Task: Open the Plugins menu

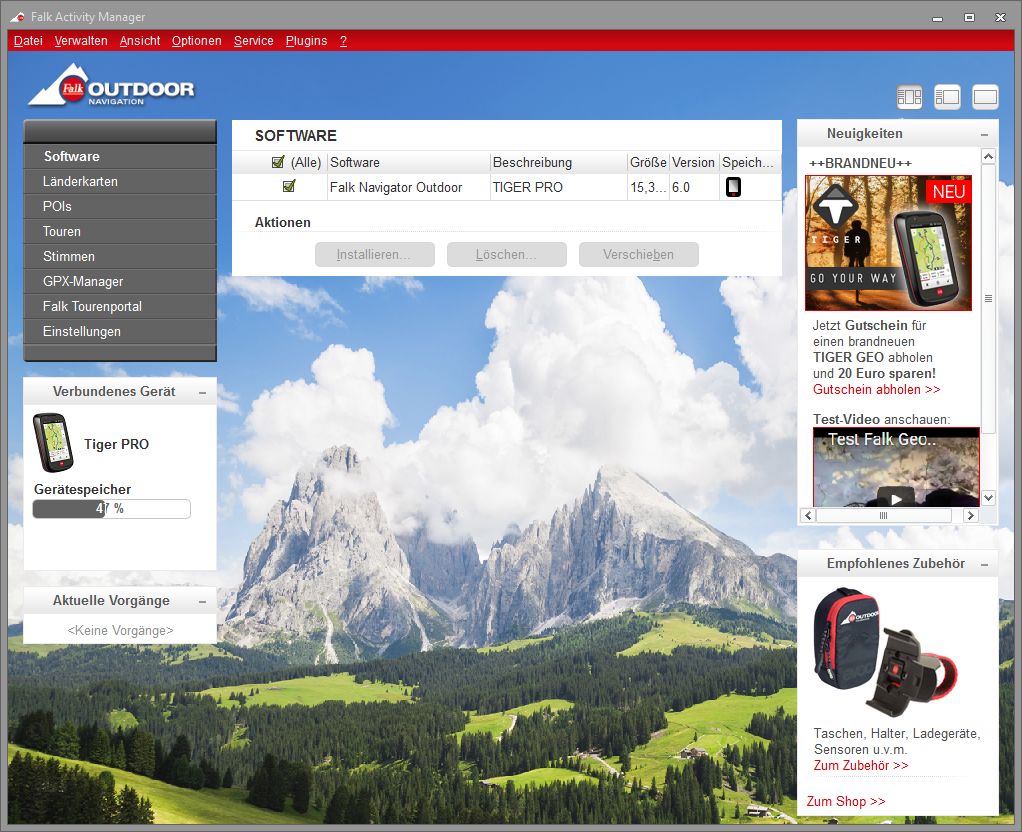Action: coord(306,40)
